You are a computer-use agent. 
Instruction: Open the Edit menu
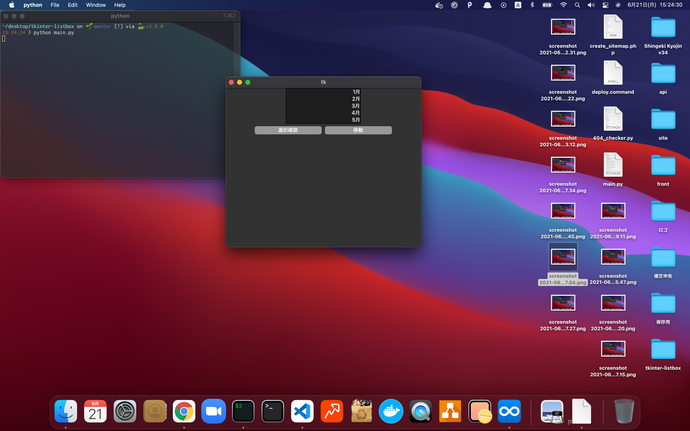click(73, 5)
